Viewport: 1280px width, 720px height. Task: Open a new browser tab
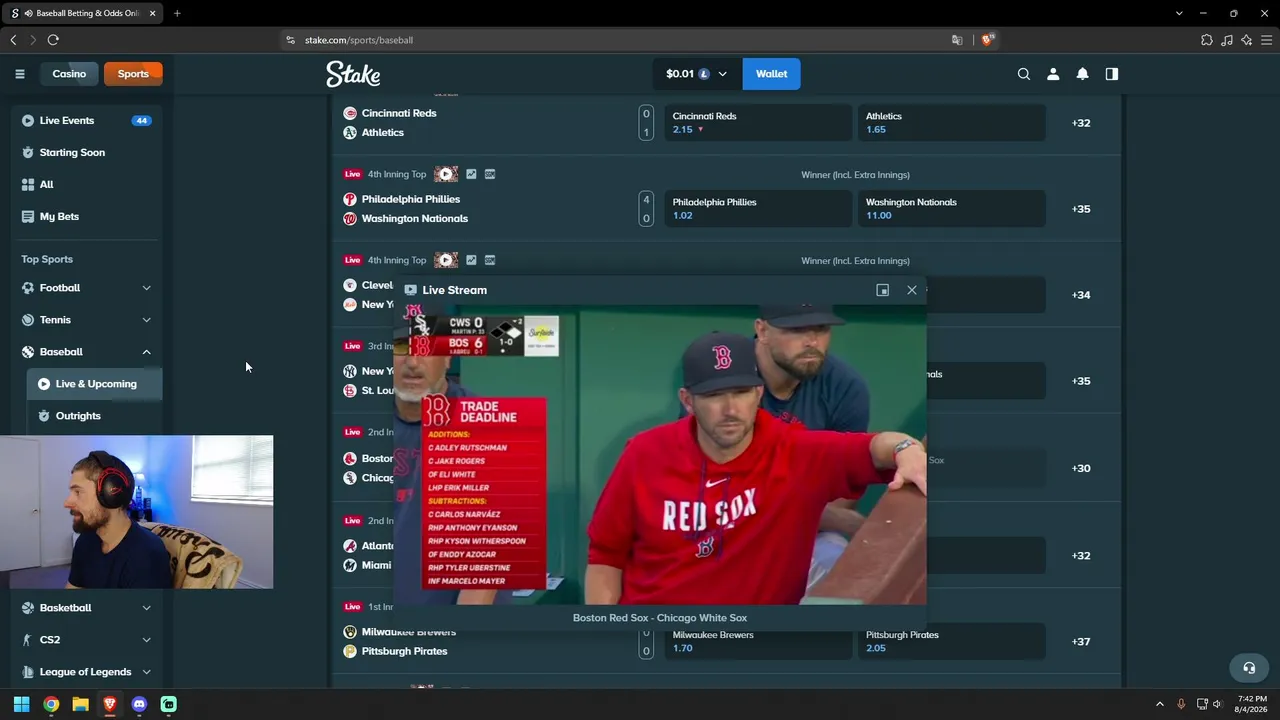177,13
